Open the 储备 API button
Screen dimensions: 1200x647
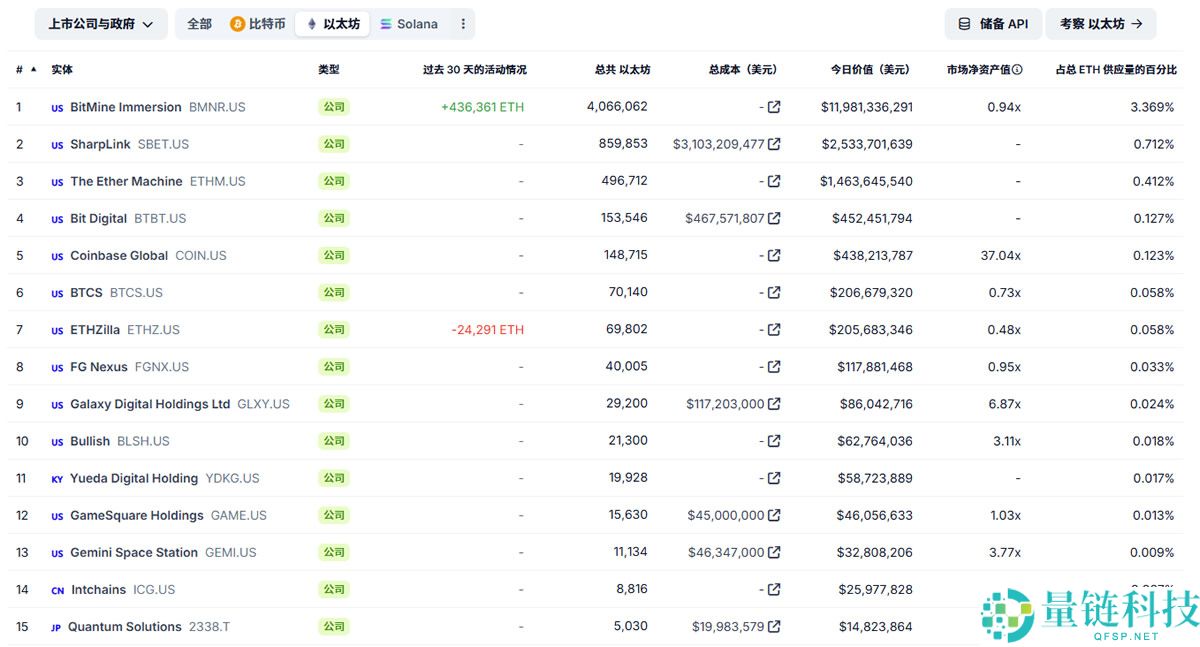pos(993,24)
